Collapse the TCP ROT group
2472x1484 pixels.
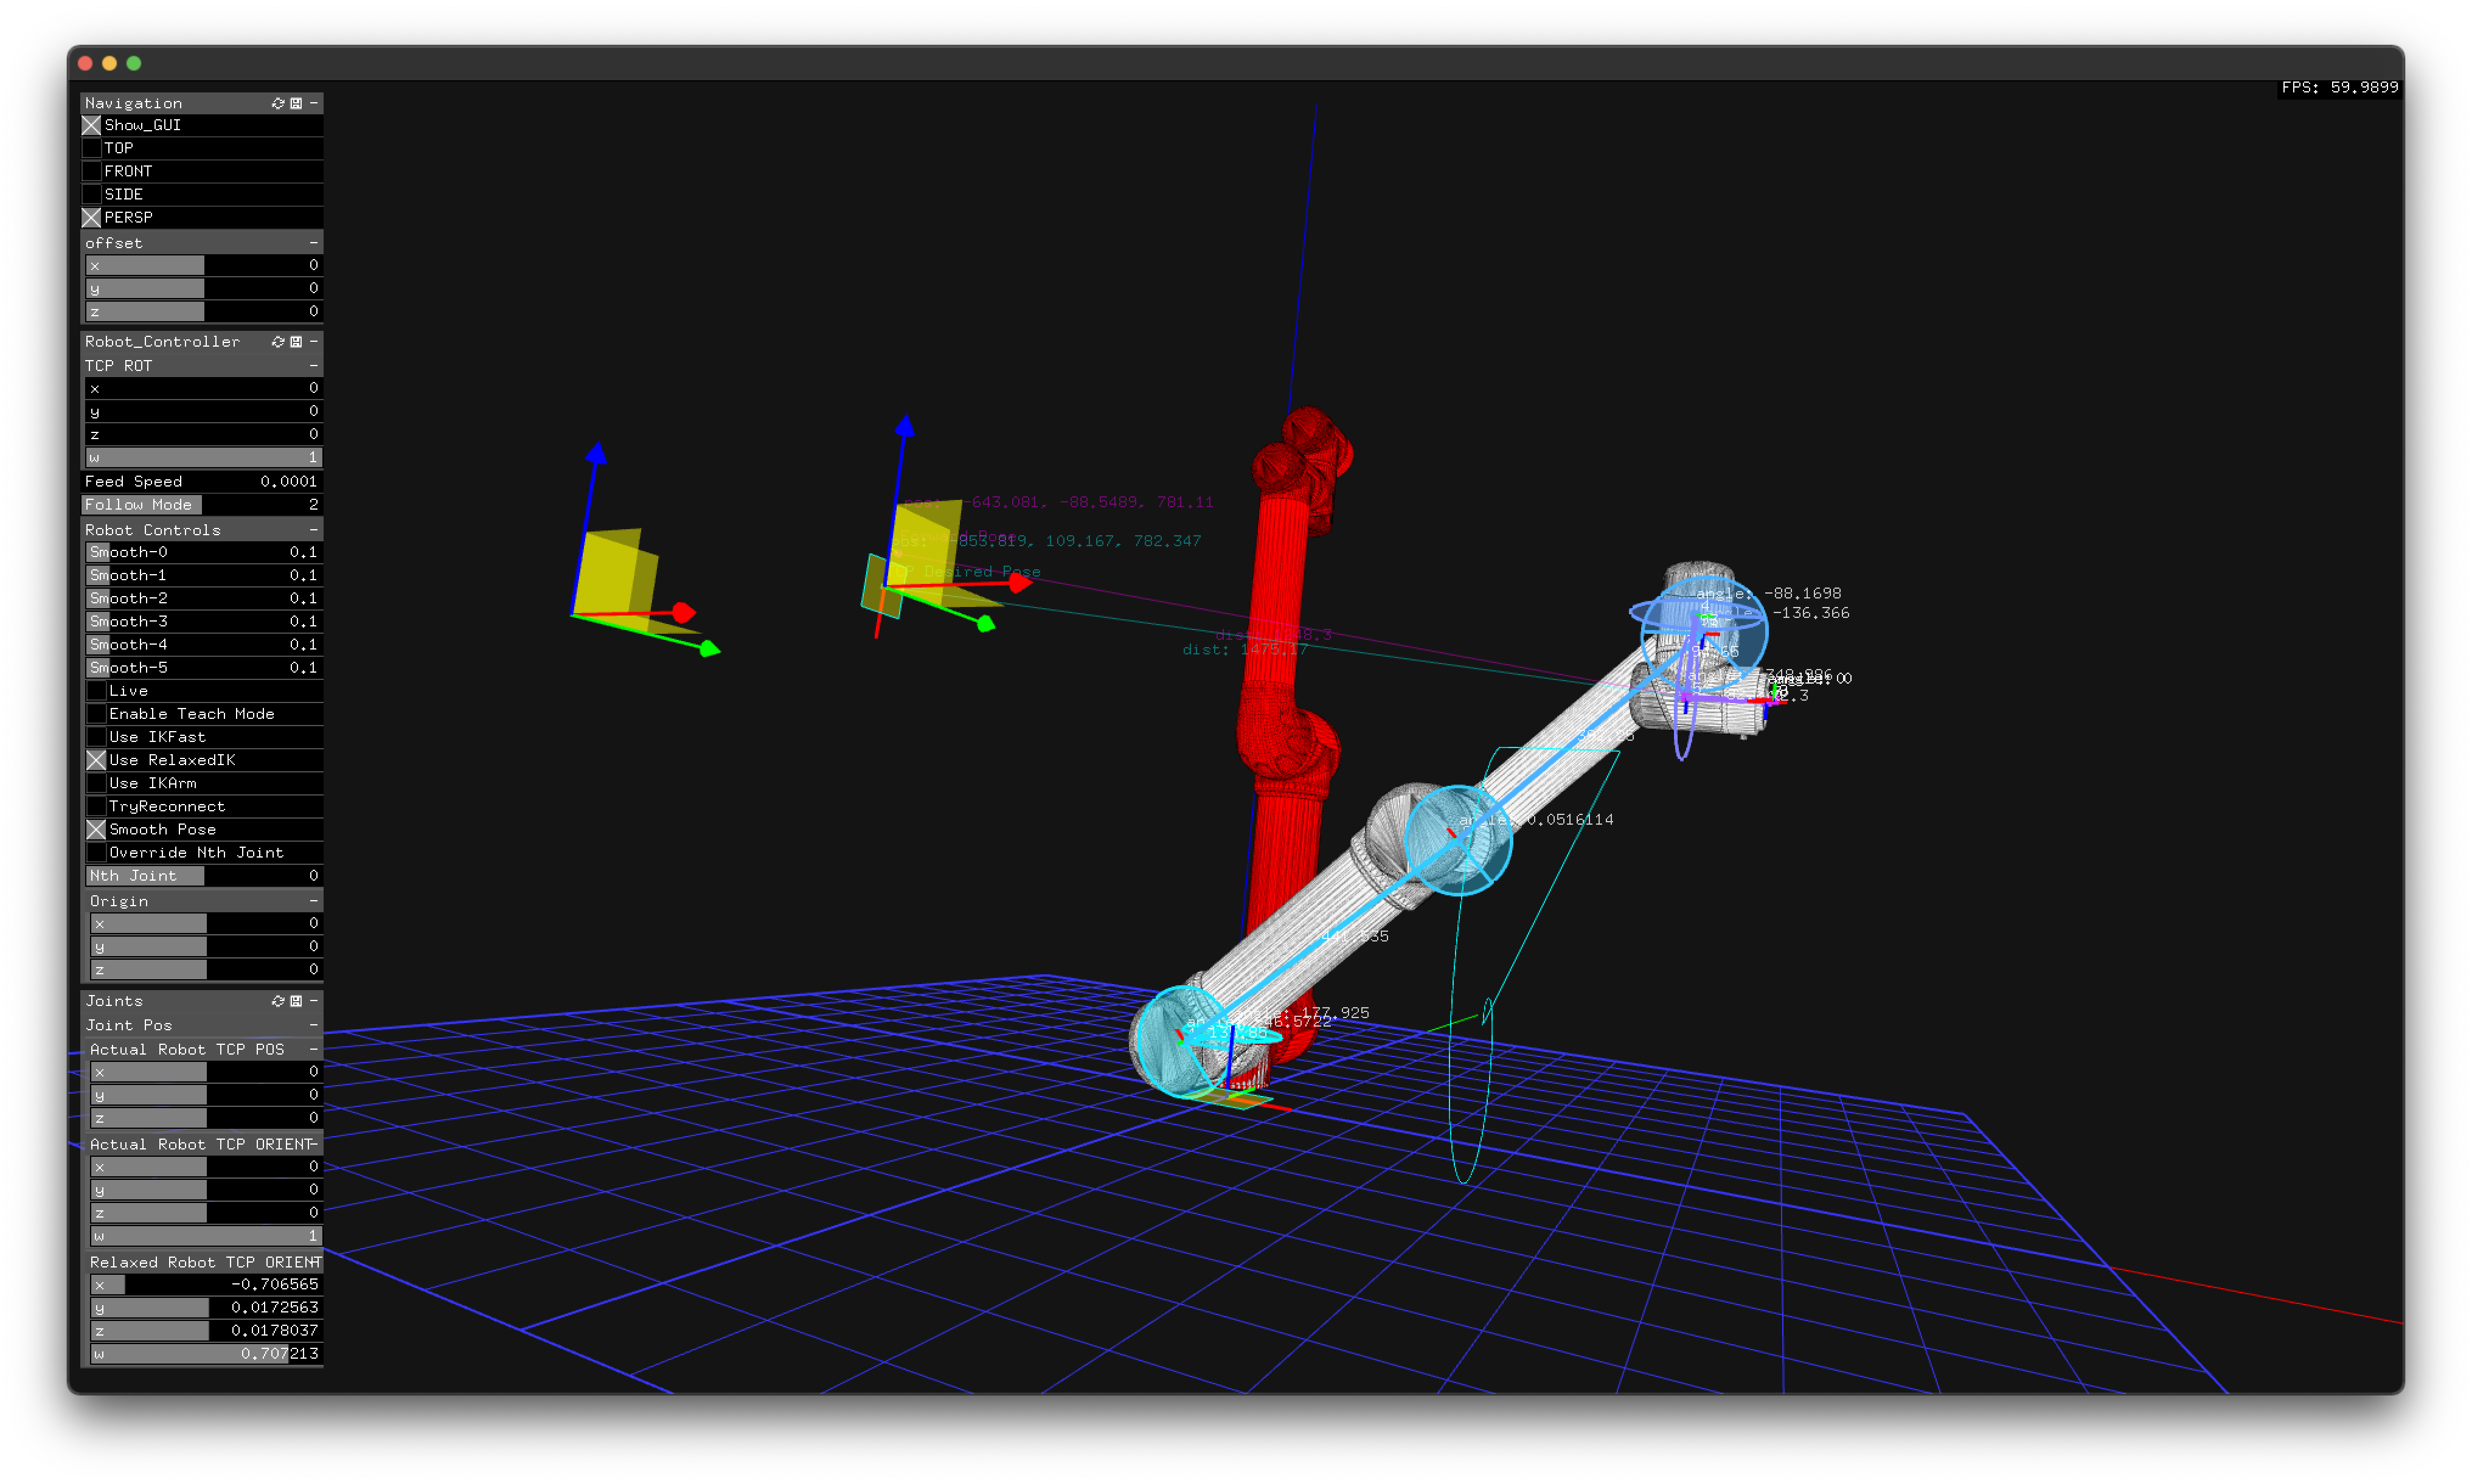[314, 366]
